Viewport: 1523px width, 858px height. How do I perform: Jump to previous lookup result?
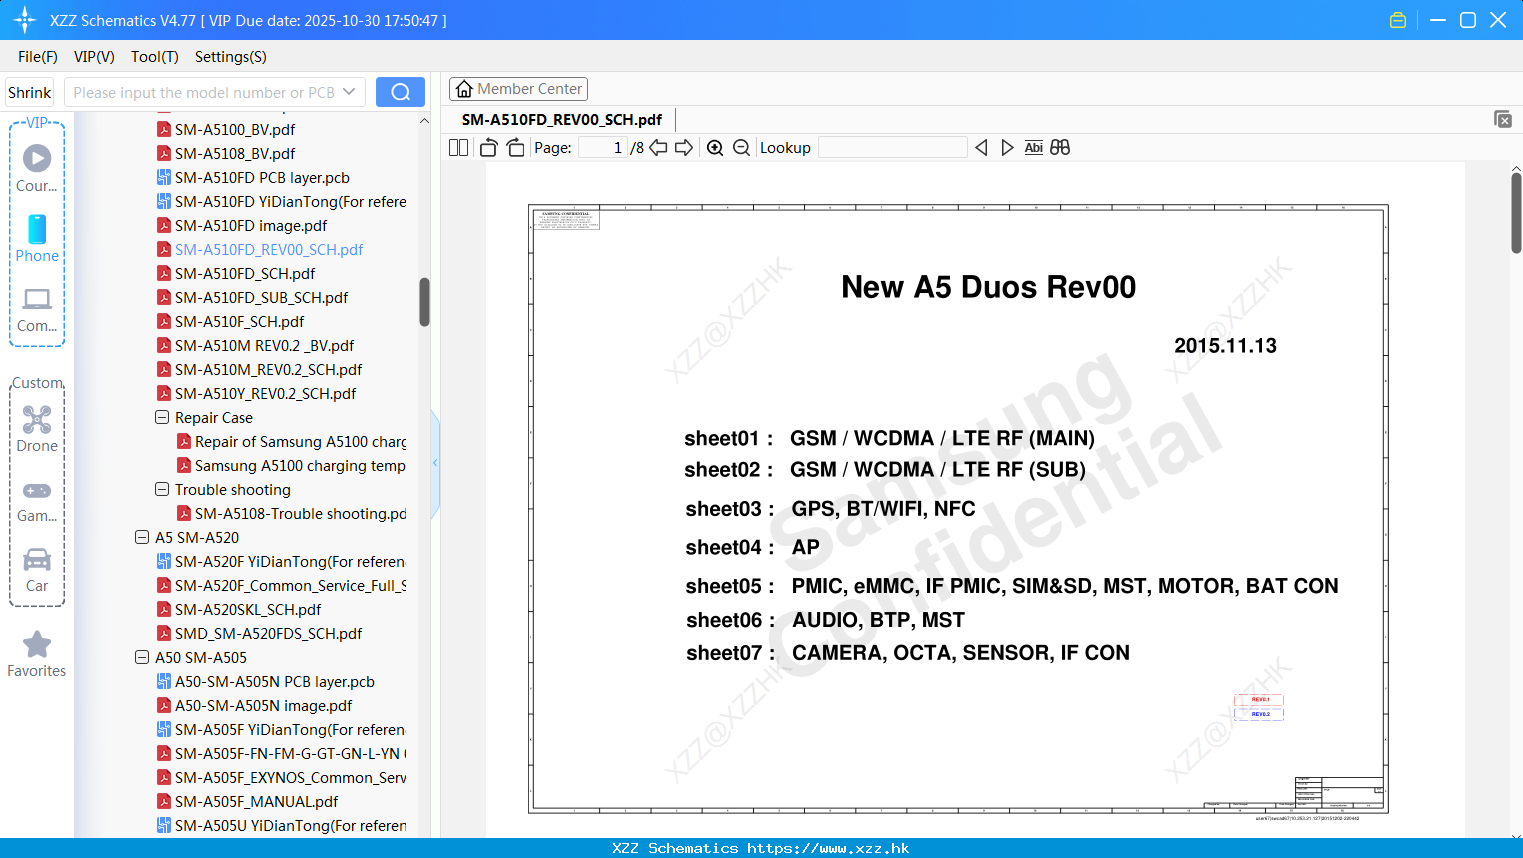(x=981, y=147)
